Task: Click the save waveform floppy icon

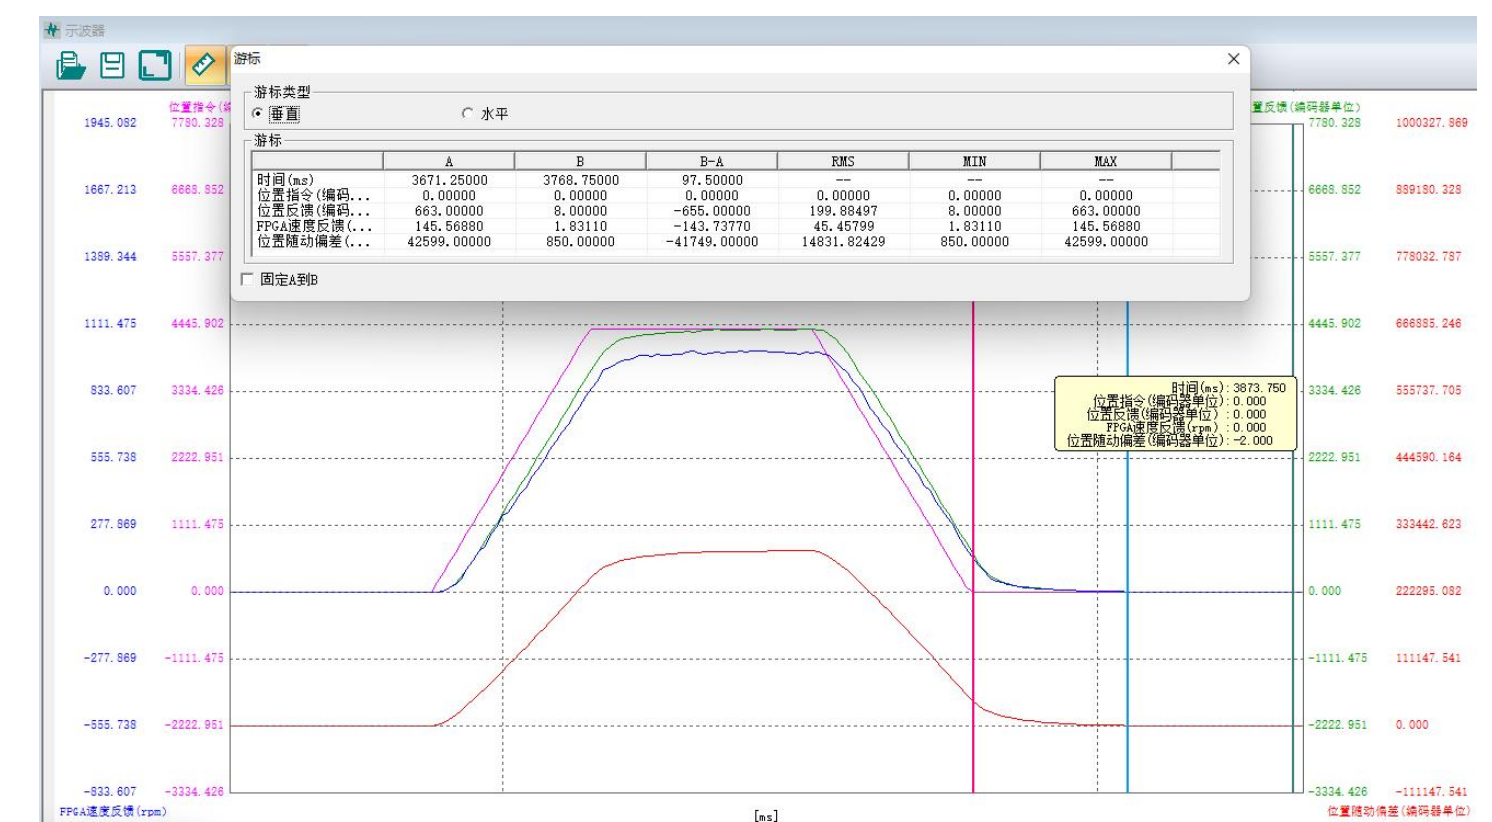Action: click(113, 66)
